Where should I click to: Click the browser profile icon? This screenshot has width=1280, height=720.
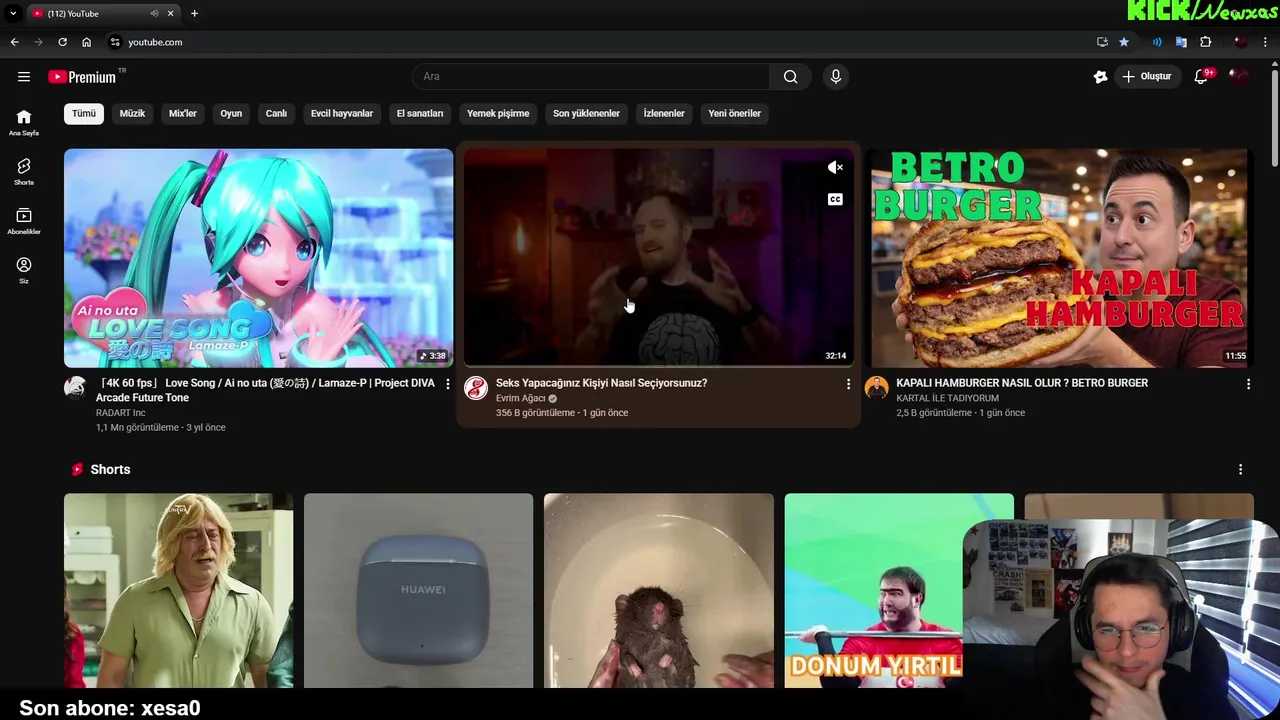1241,42
